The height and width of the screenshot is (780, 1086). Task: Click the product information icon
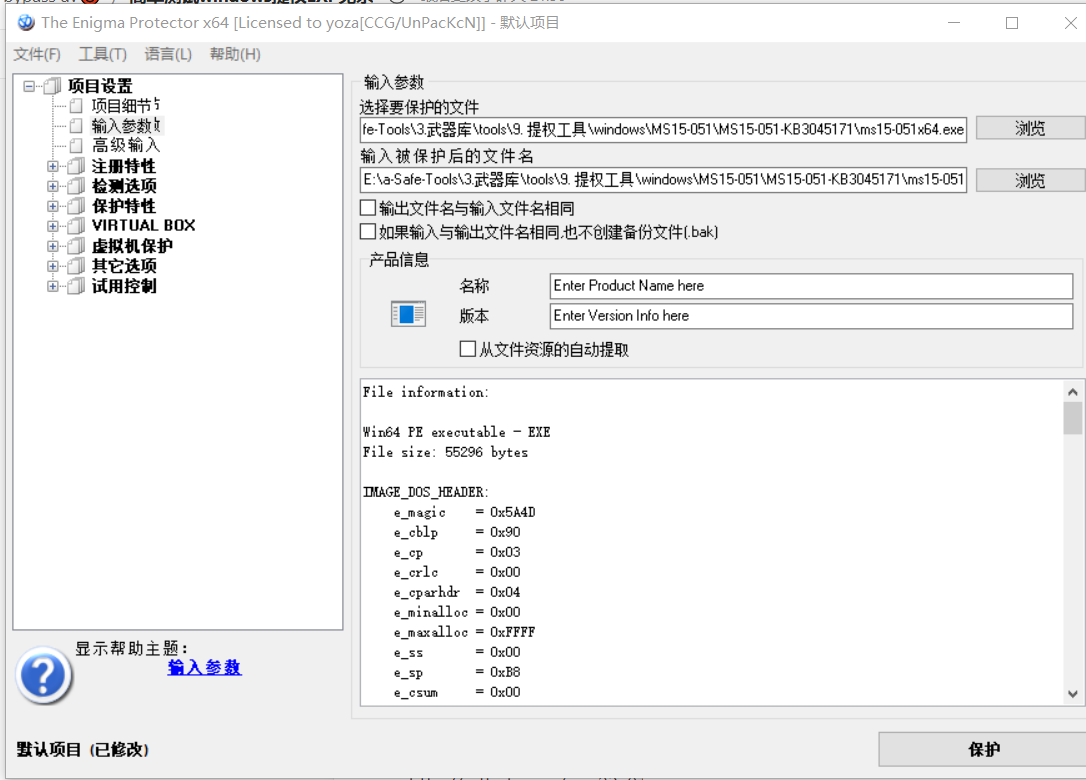[408, 314]
